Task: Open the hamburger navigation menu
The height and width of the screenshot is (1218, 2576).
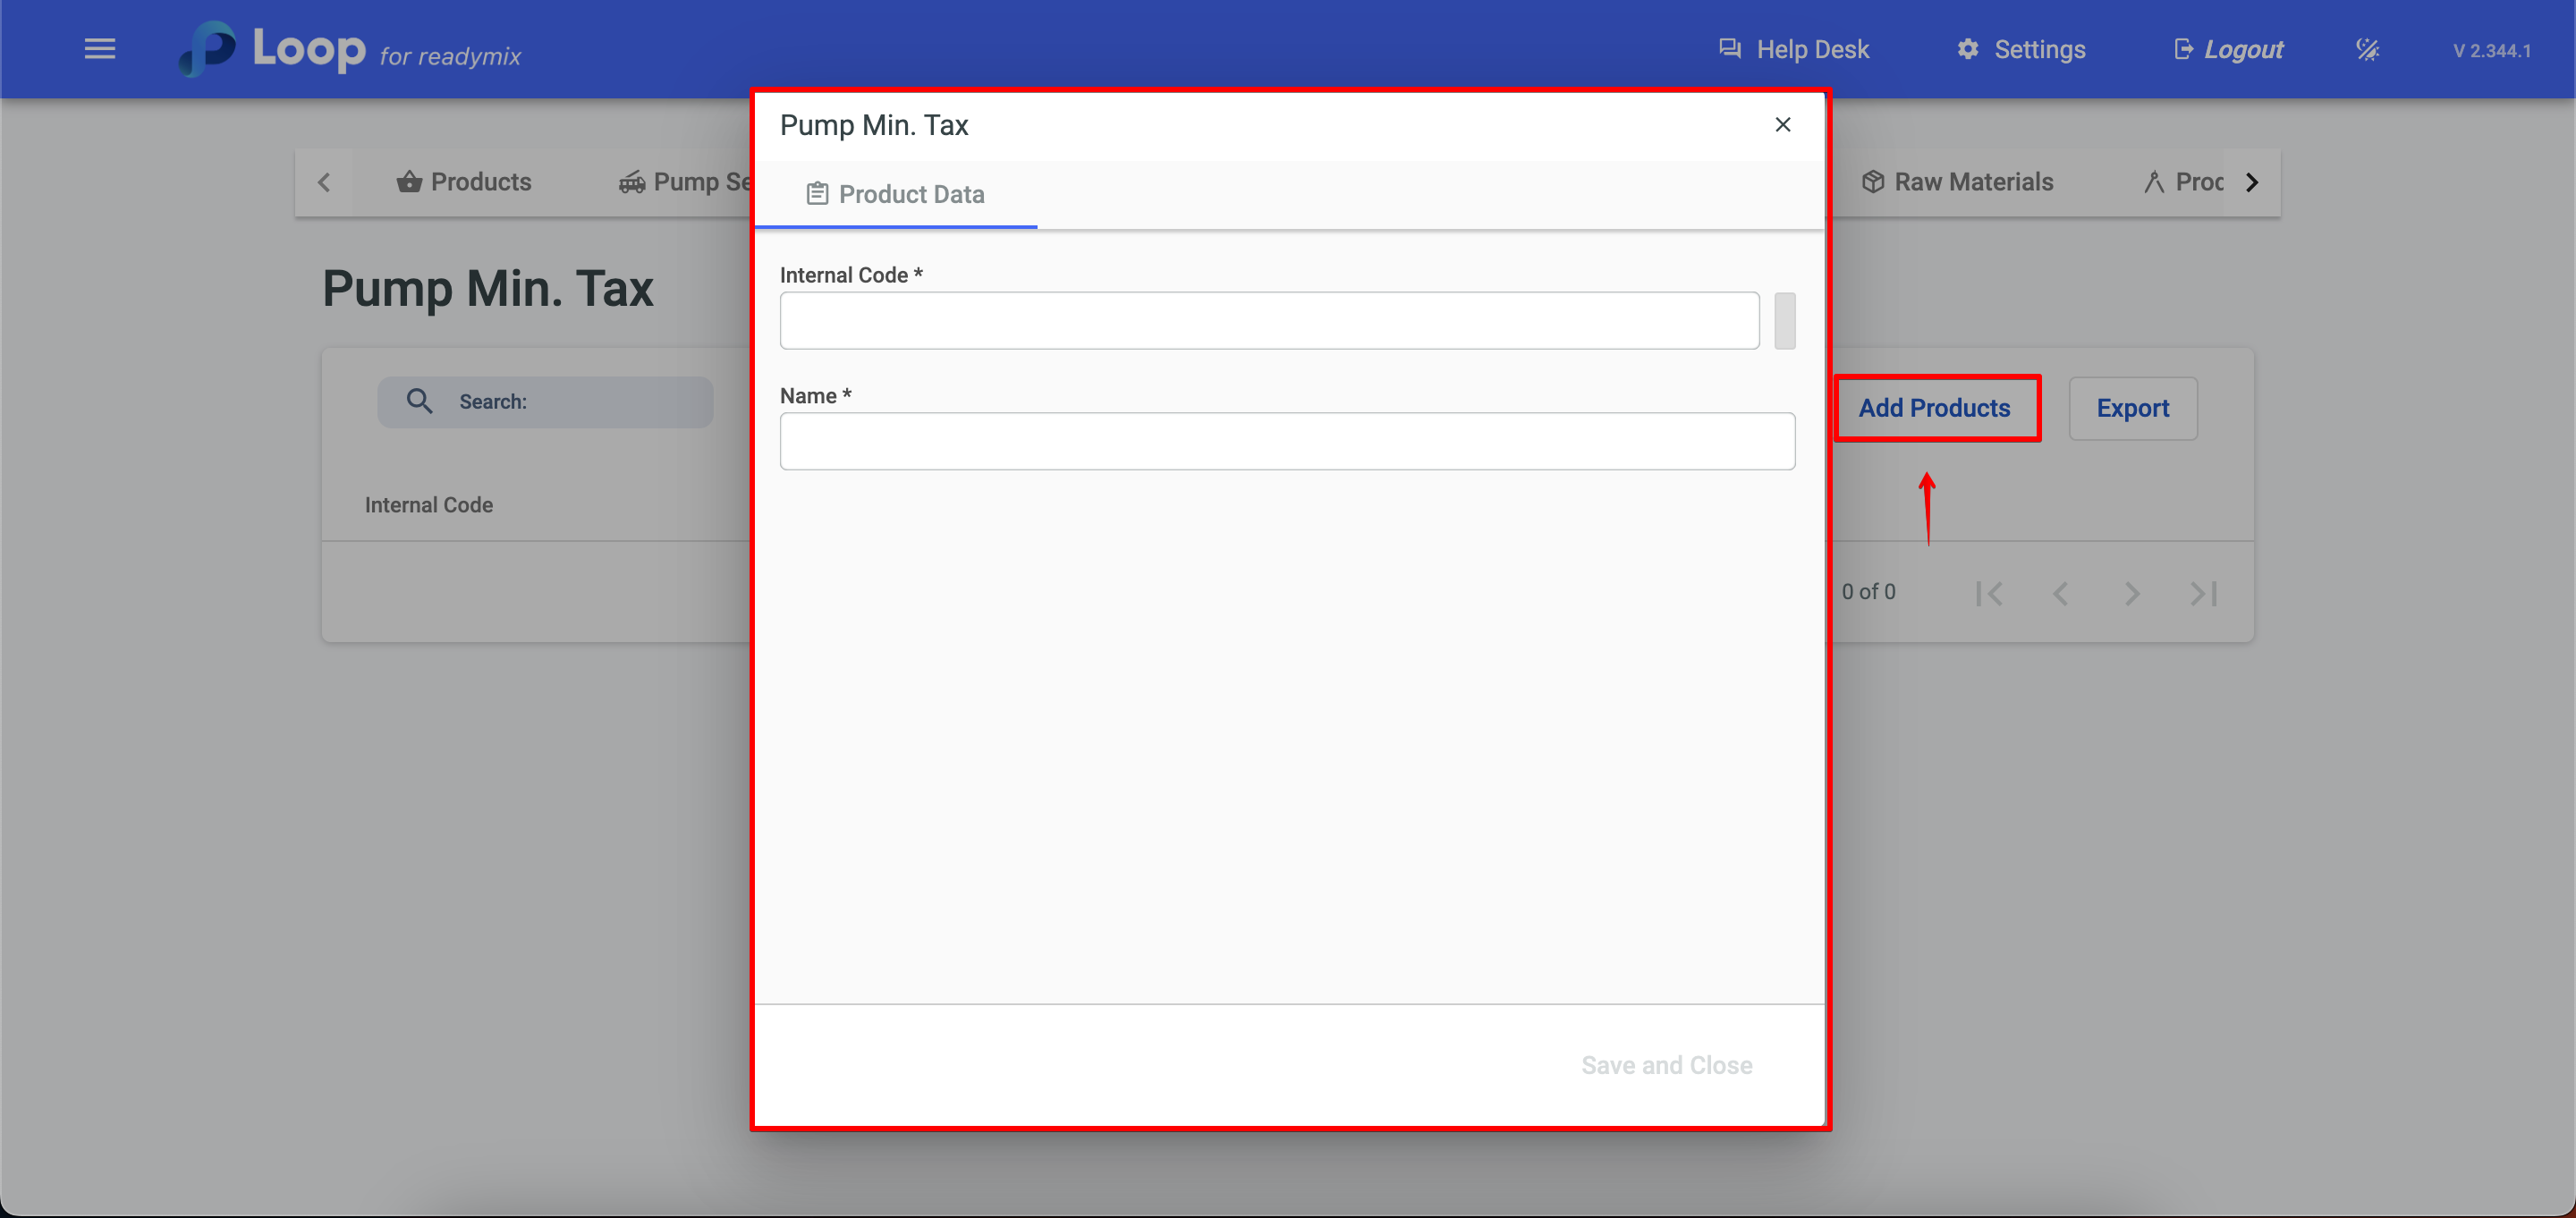Action: click(x=100, y=49)
